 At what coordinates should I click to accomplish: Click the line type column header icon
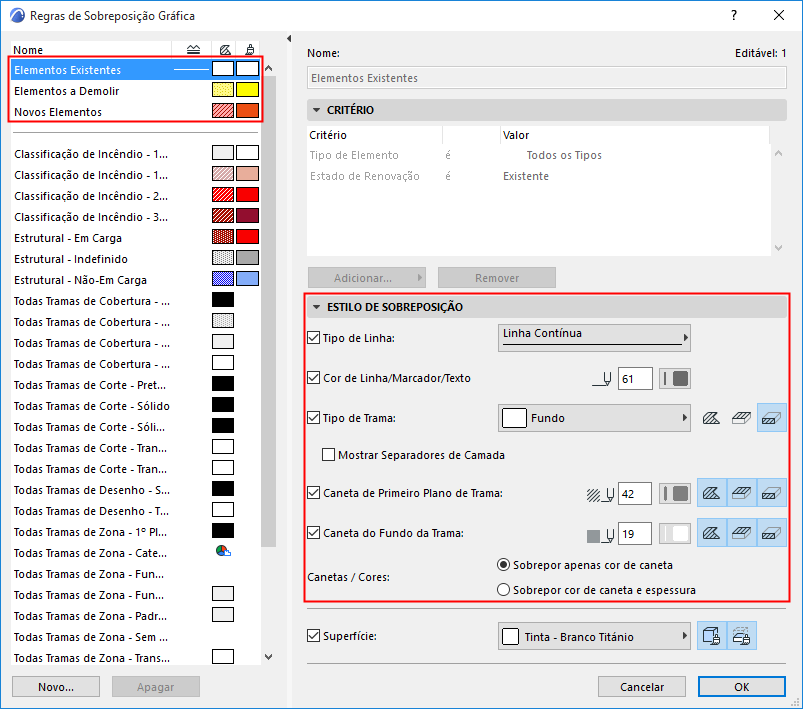pyautogui.click(x=193, y=50)
